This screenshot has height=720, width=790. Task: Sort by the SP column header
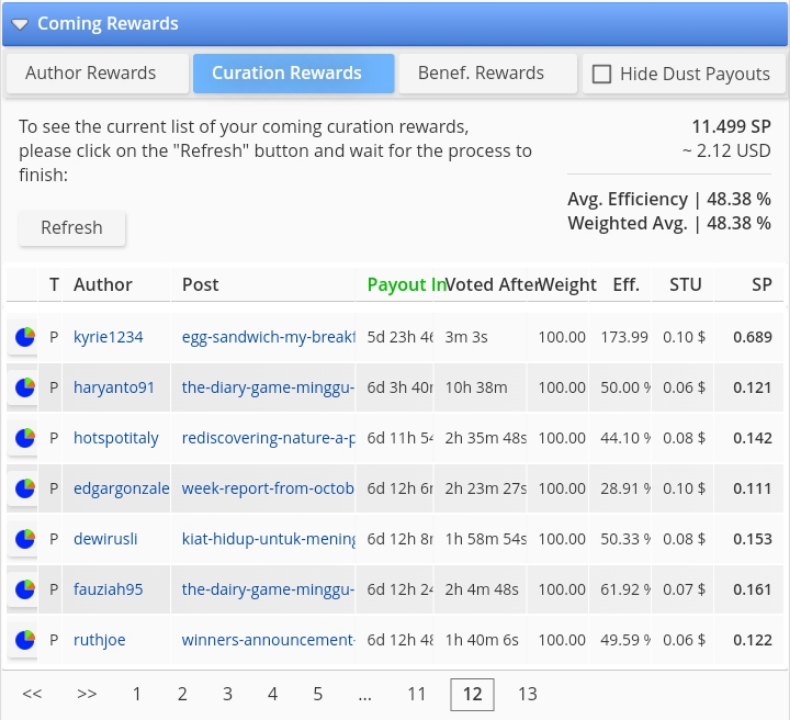click(x=761, y=285)
